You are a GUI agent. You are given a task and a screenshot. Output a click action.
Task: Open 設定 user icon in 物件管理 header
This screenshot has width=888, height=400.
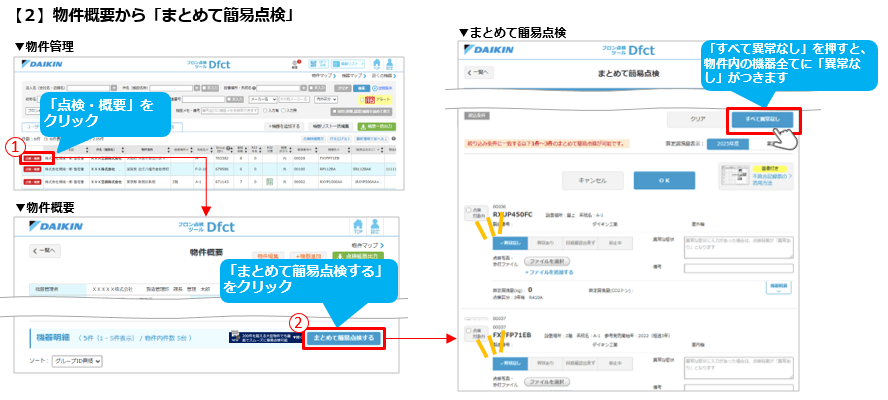390,64
